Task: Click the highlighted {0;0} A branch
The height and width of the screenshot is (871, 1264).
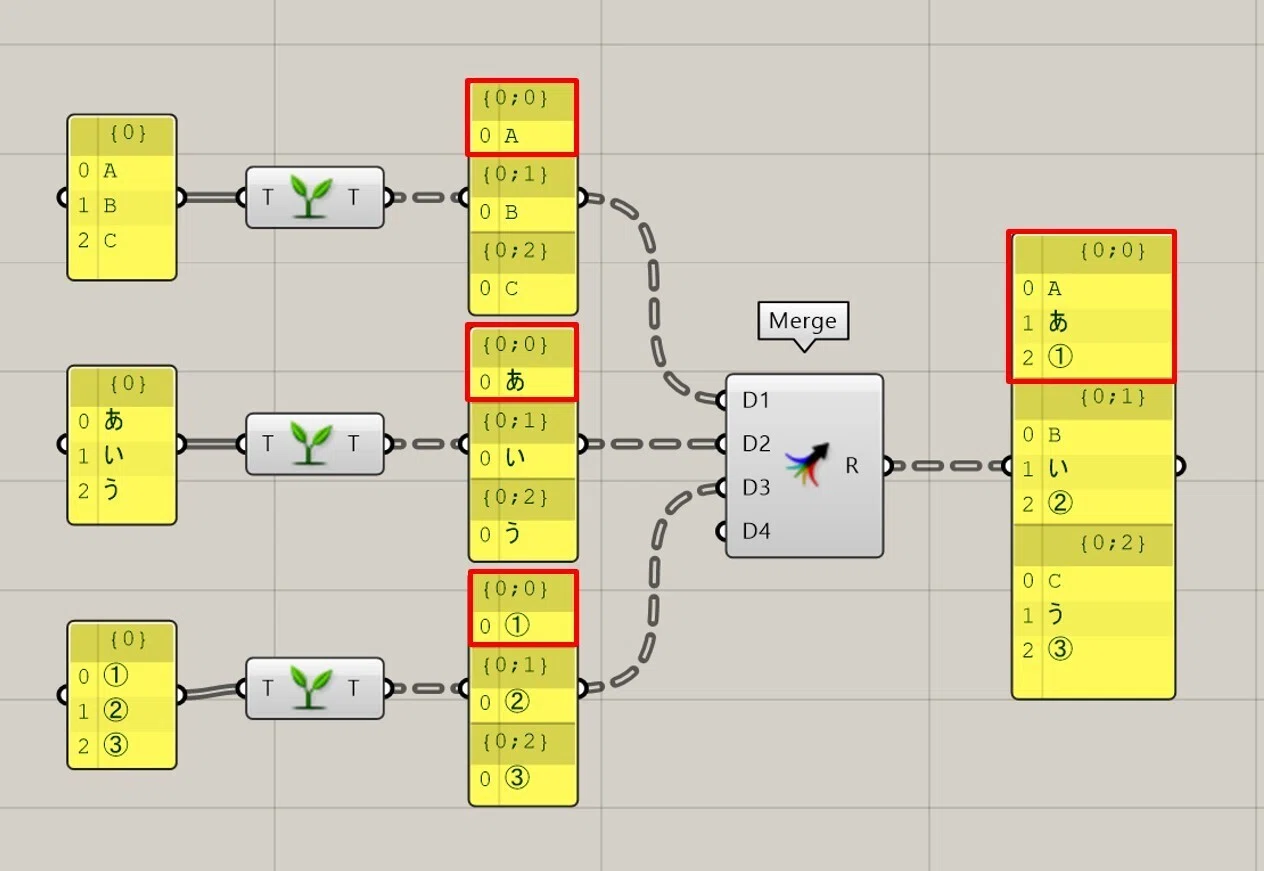Action: [x=522, y=118]
